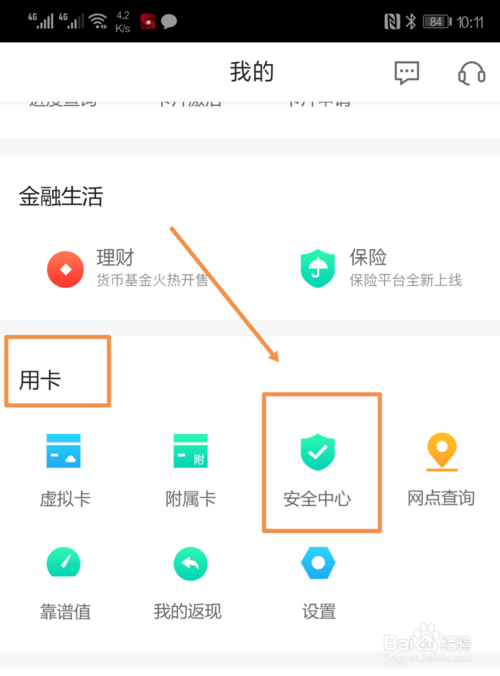Click the 货币基金火热开售 subtitle text

tap(152, 280)
